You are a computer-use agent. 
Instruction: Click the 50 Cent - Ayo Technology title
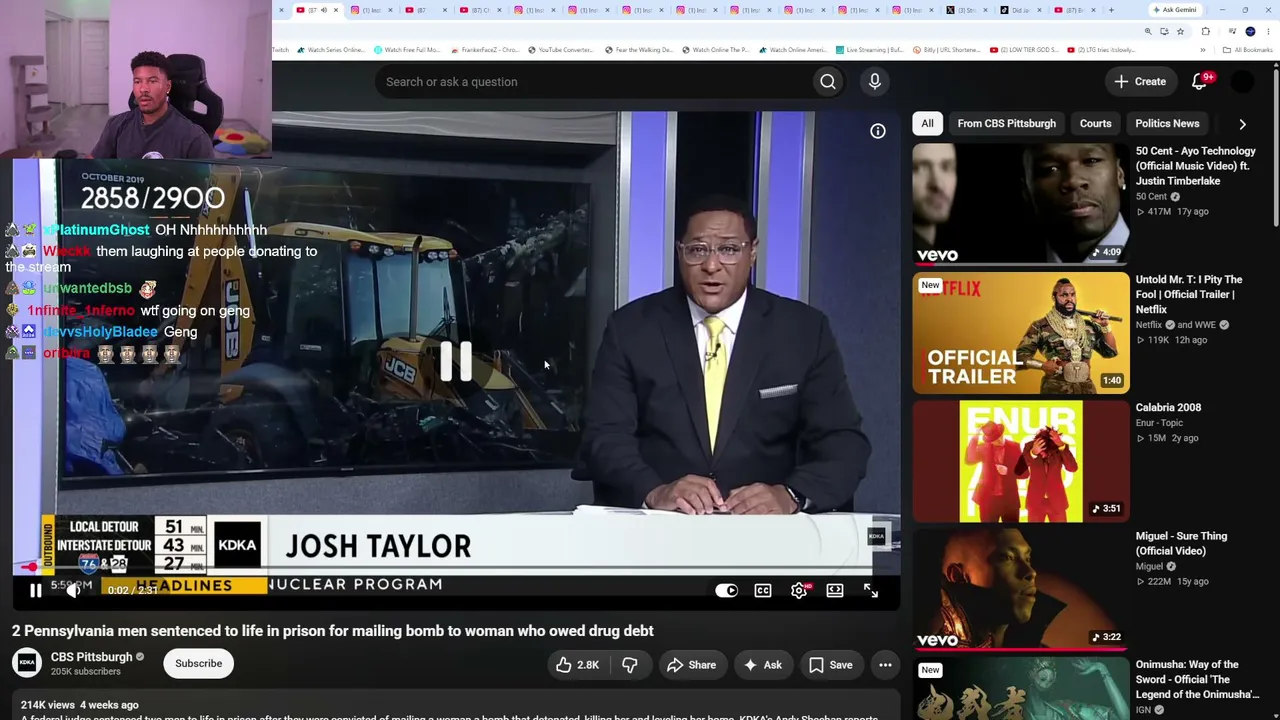coord(1195,166)
